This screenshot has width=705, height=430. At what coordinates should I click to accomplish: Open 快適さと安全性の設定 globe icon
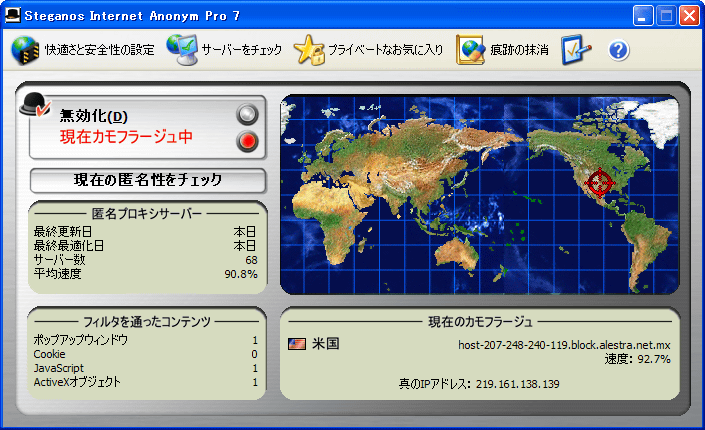coord(25,50)
